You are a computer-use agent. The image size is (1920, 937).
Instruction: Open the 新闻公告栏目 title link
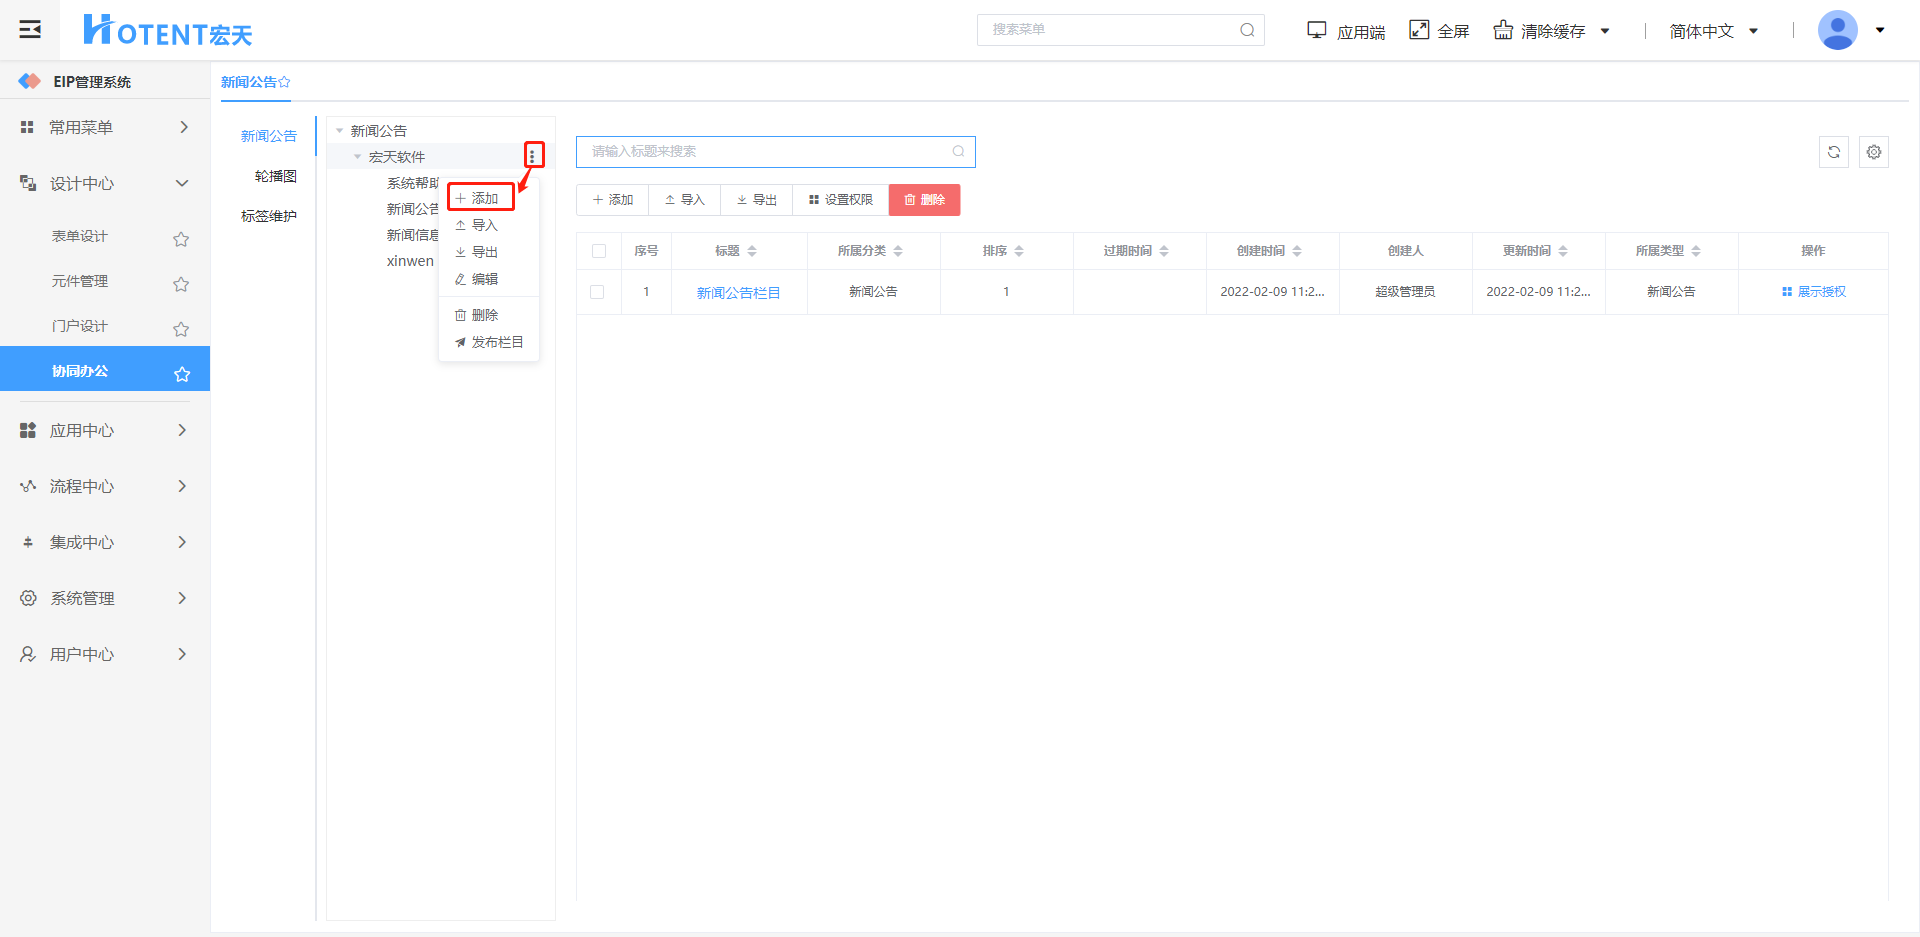pos(738,293)
